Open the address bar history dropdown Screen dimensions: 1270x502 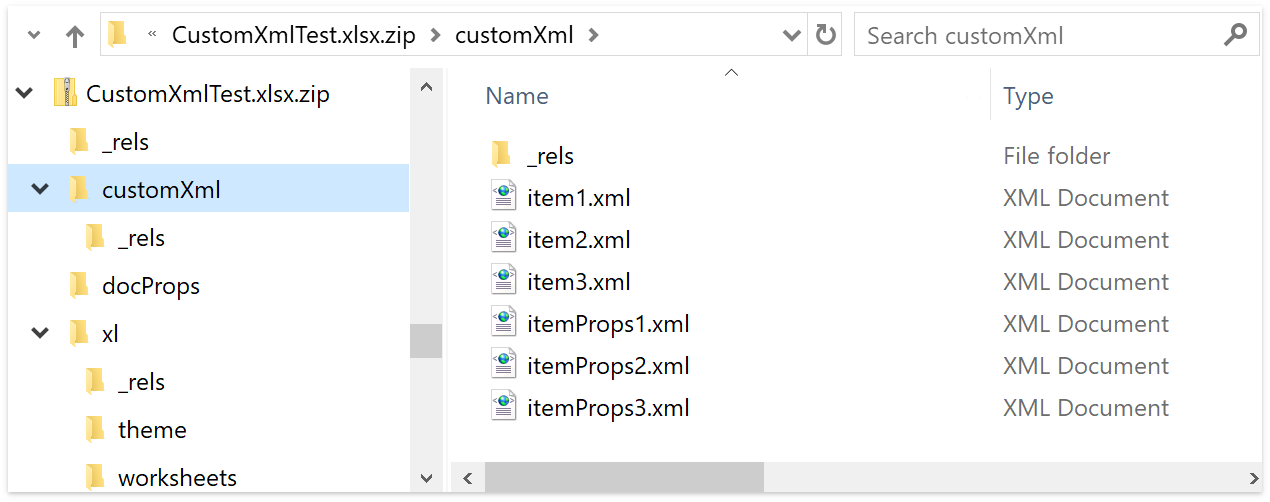(x=791, y=36)
